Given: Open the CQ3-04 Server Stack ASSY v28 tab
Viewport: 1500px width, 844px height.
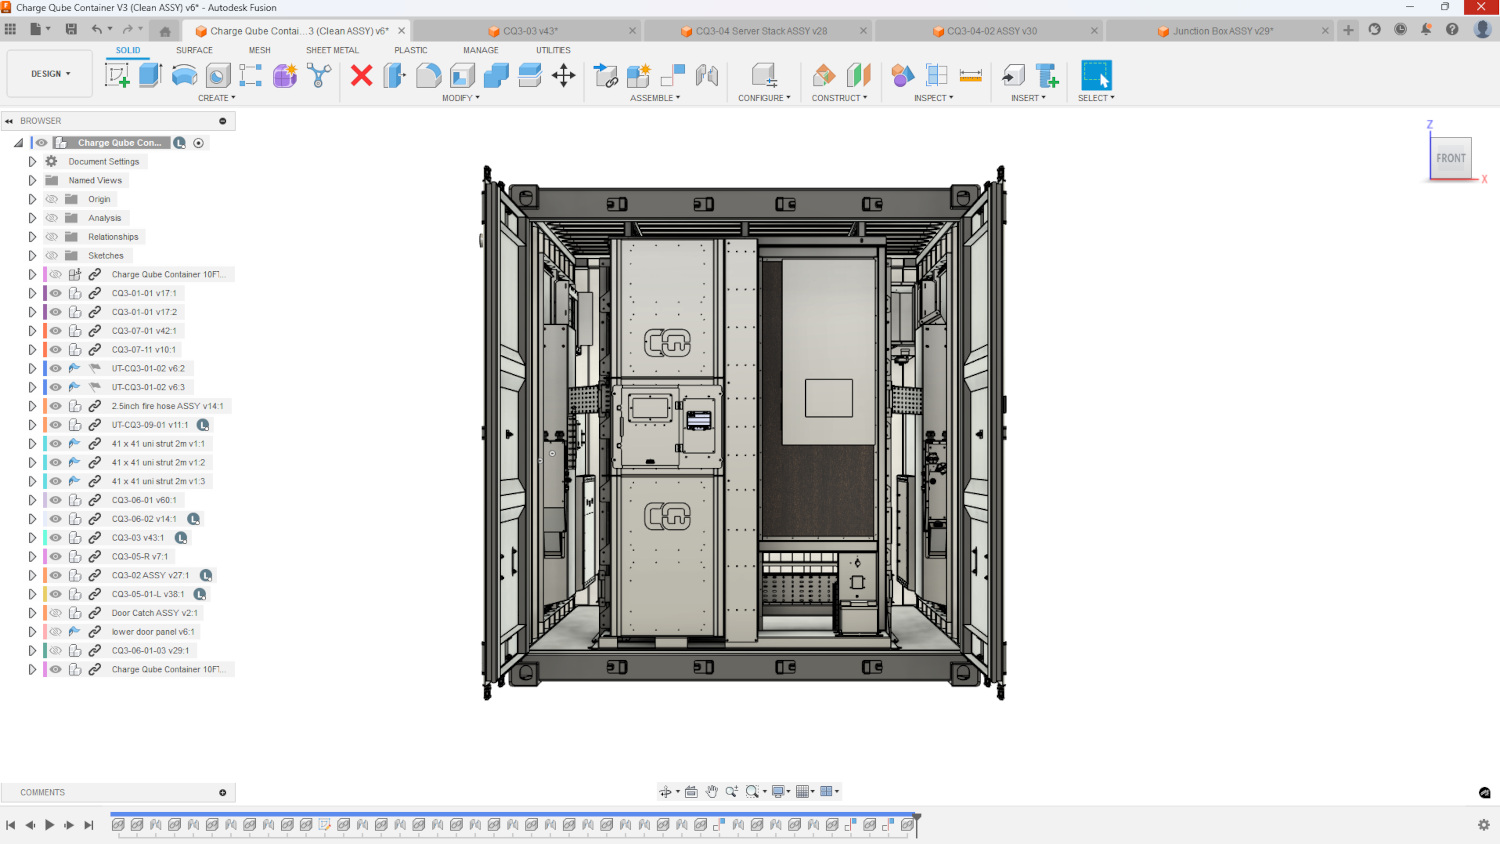Looking at the screenshot, I should tap(761, 31).
